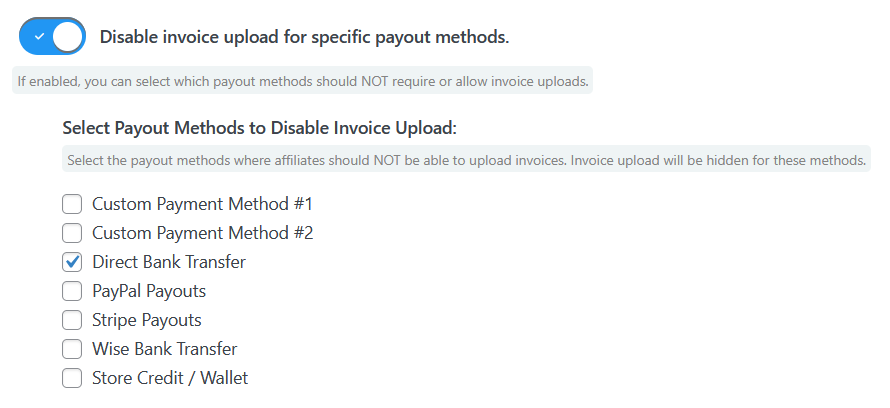890x408 pixels.
Task: Click the 'PayPal Payouts' label text
Action: click(x=149, y=291)
